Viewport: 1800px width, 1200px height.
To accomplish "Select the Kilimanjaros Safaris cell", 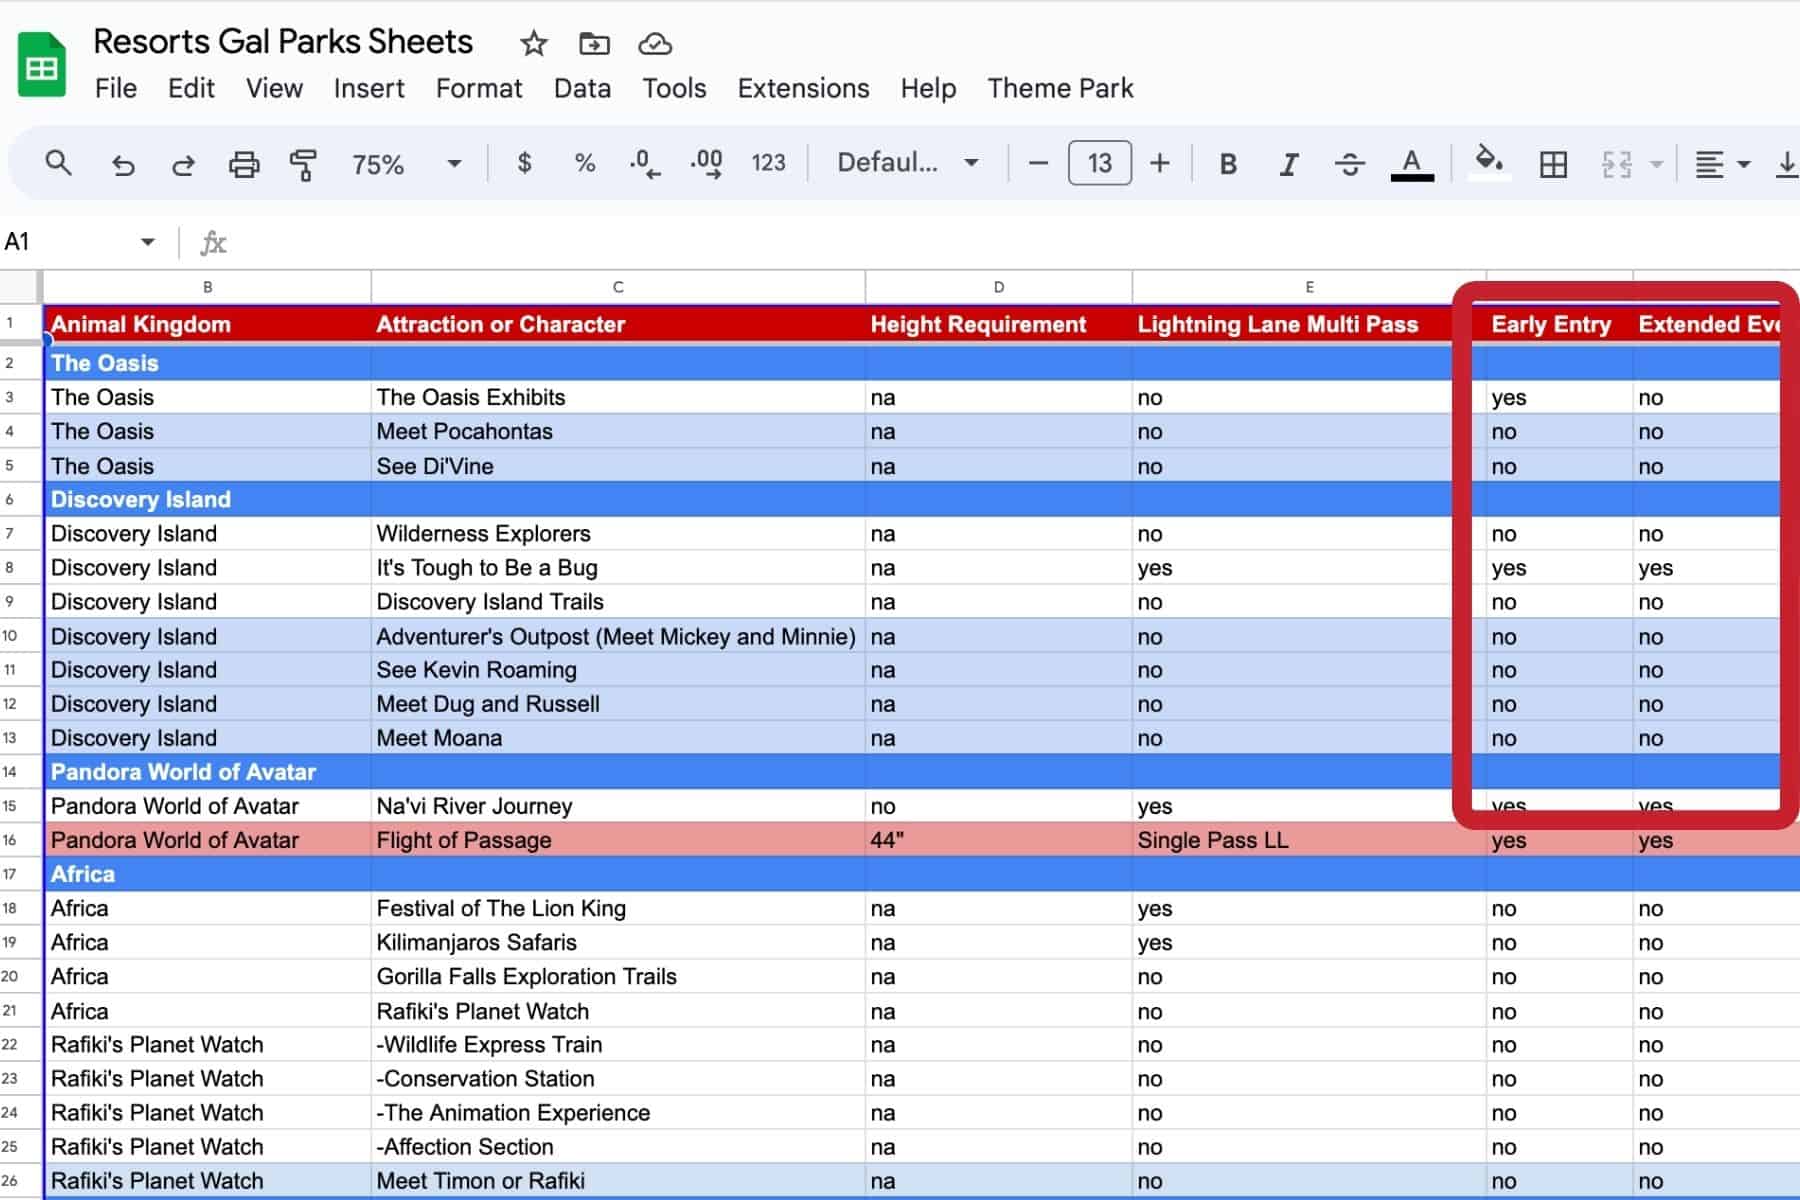I will coord(618,942).
